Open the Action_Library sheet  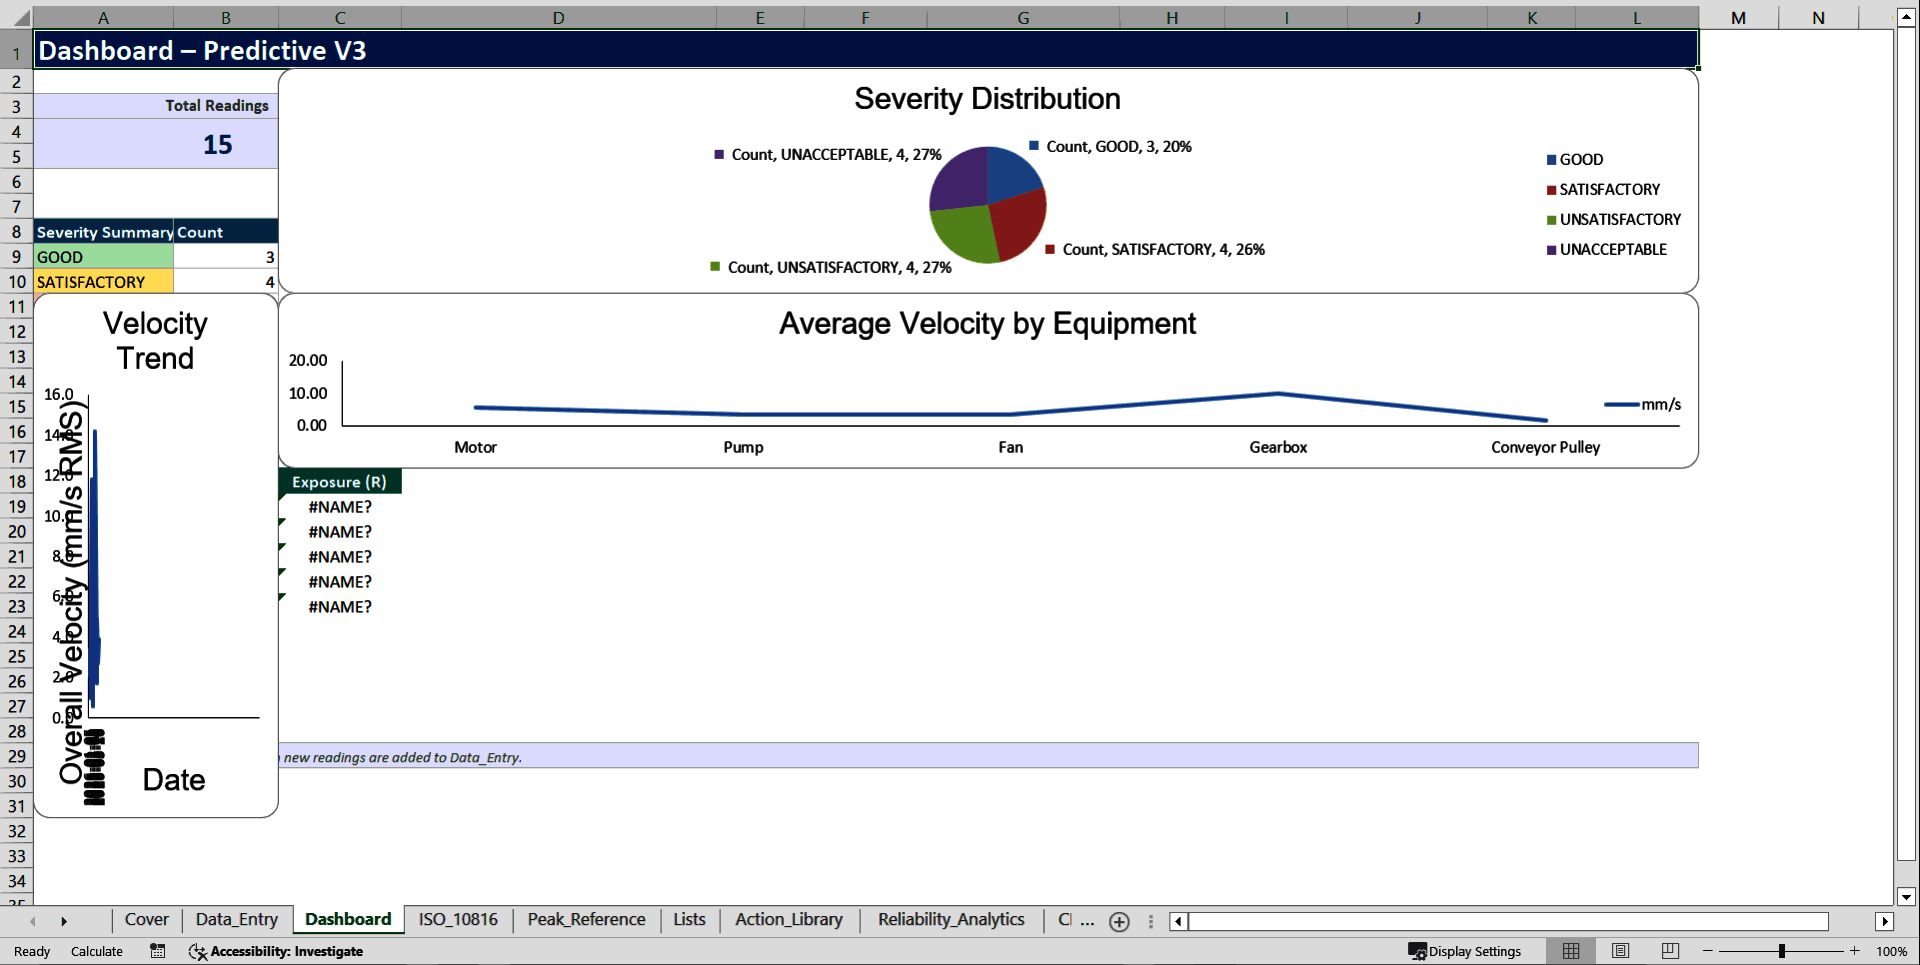click(x=788, y=920)
